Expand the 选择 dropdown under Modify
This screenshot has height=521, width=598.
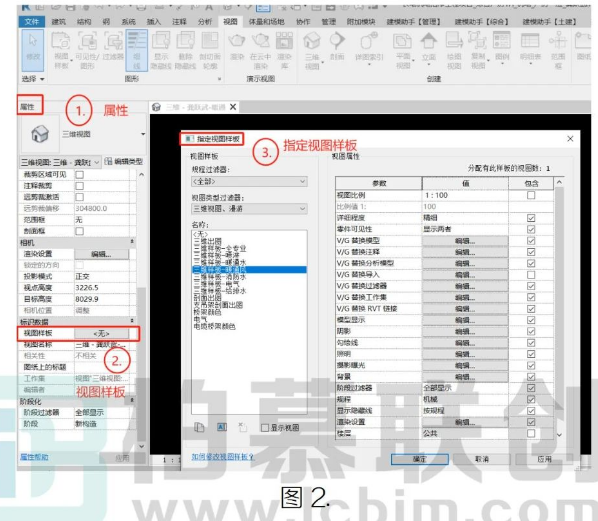tap(33, 79)
